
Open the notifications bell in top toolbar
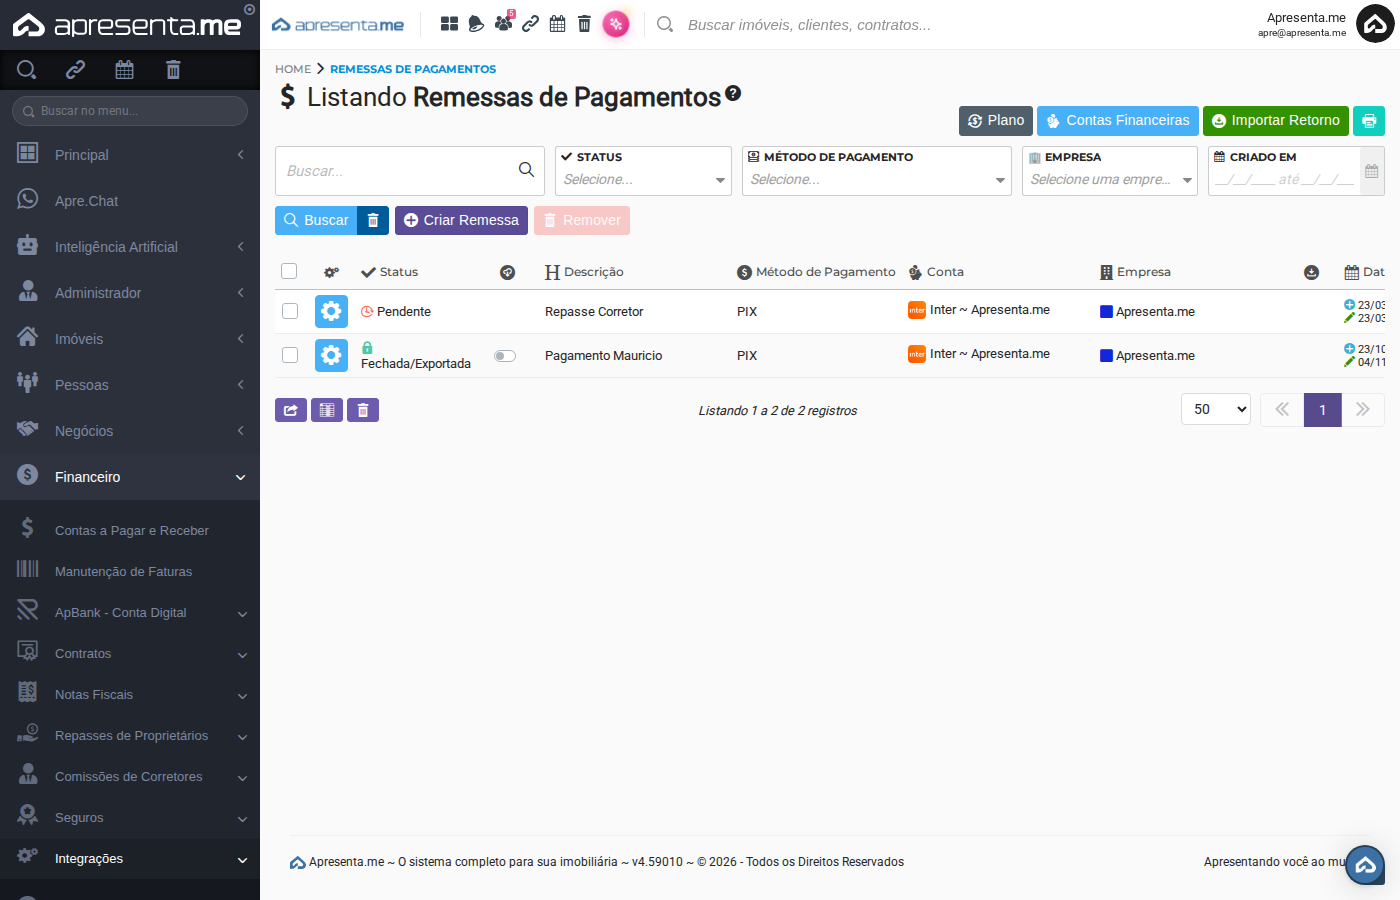(476, 24)
